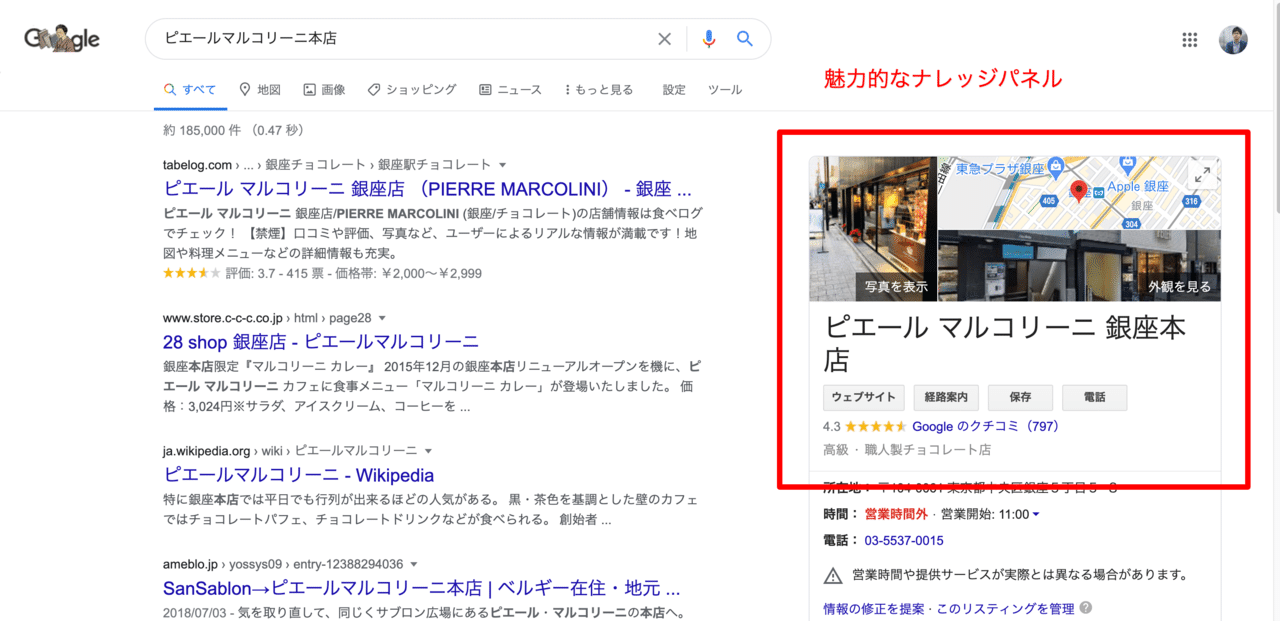
Task: Select the result count text 約 185,000 件
Action: tap(204, 130)
